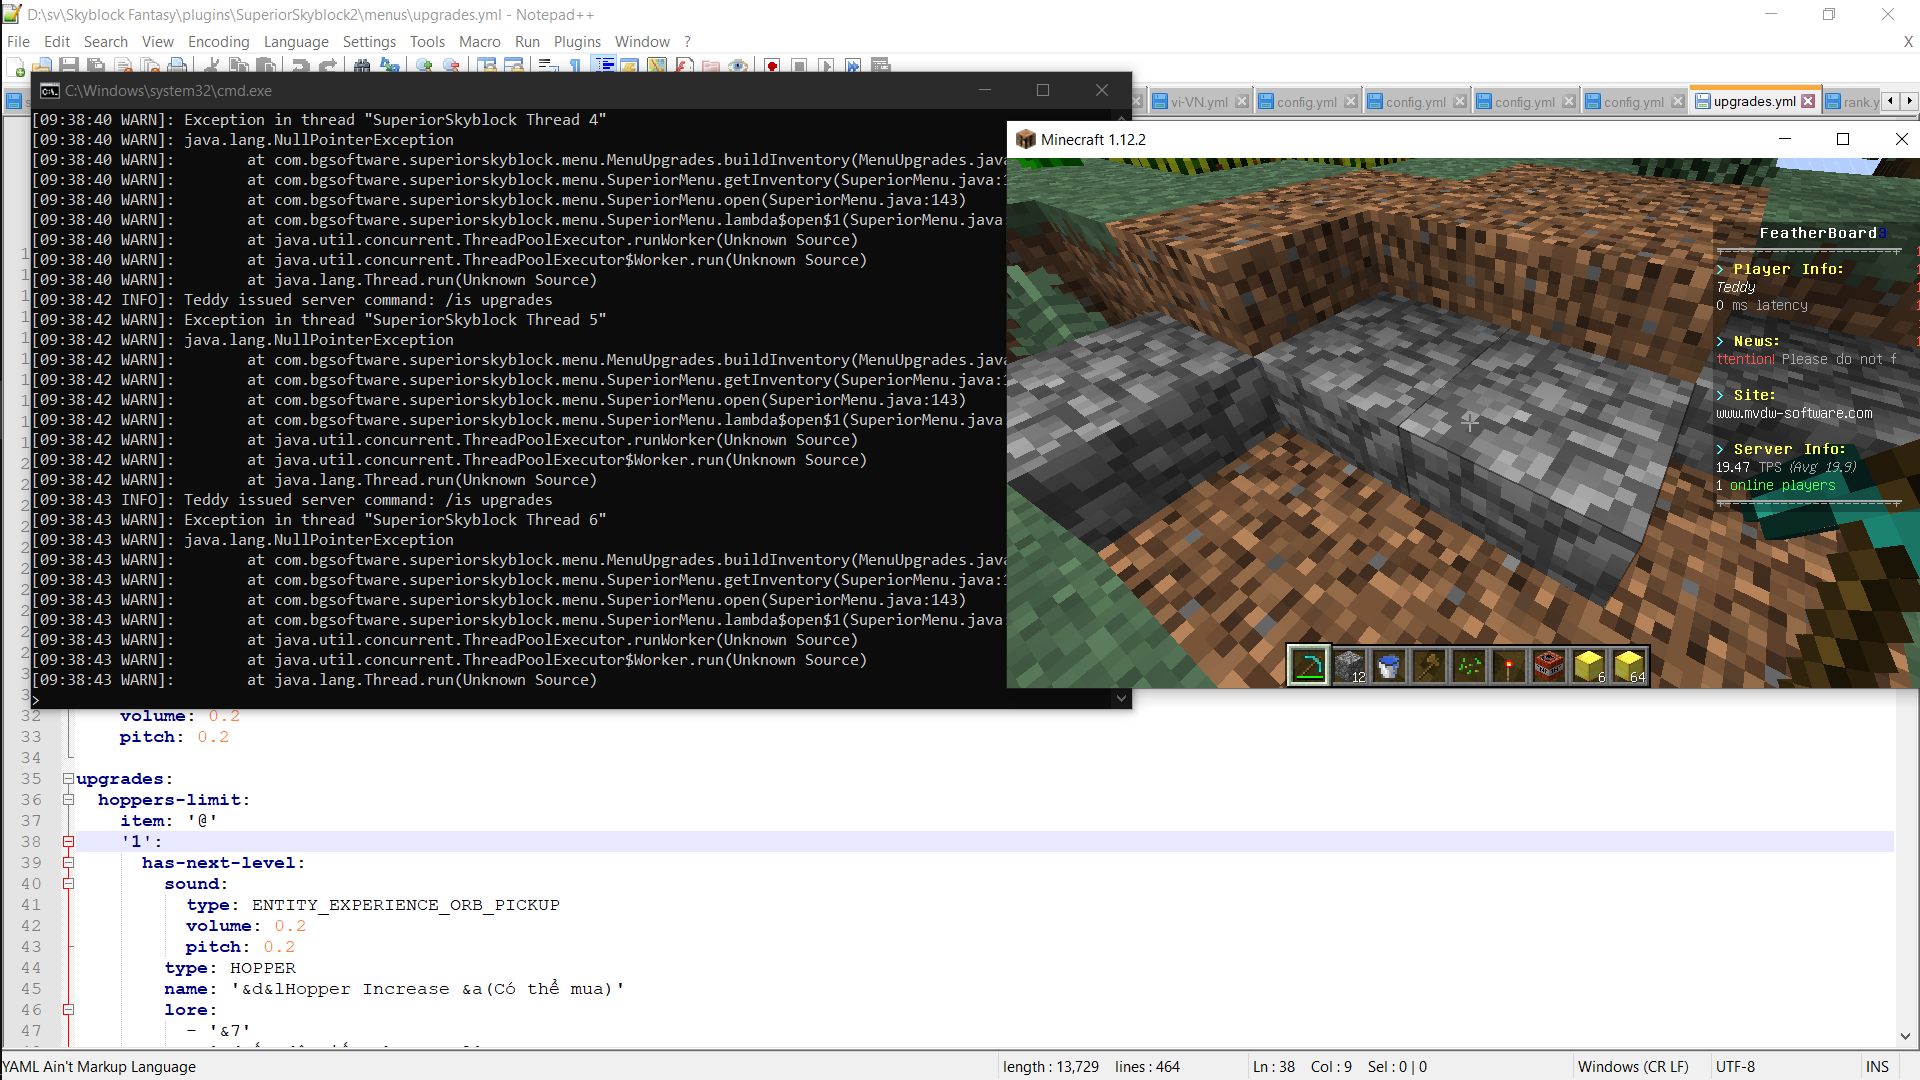Click cmd window scrollbar down arrow
This screenshot has height=1080, width=1920.
(x=1121, y=699)
